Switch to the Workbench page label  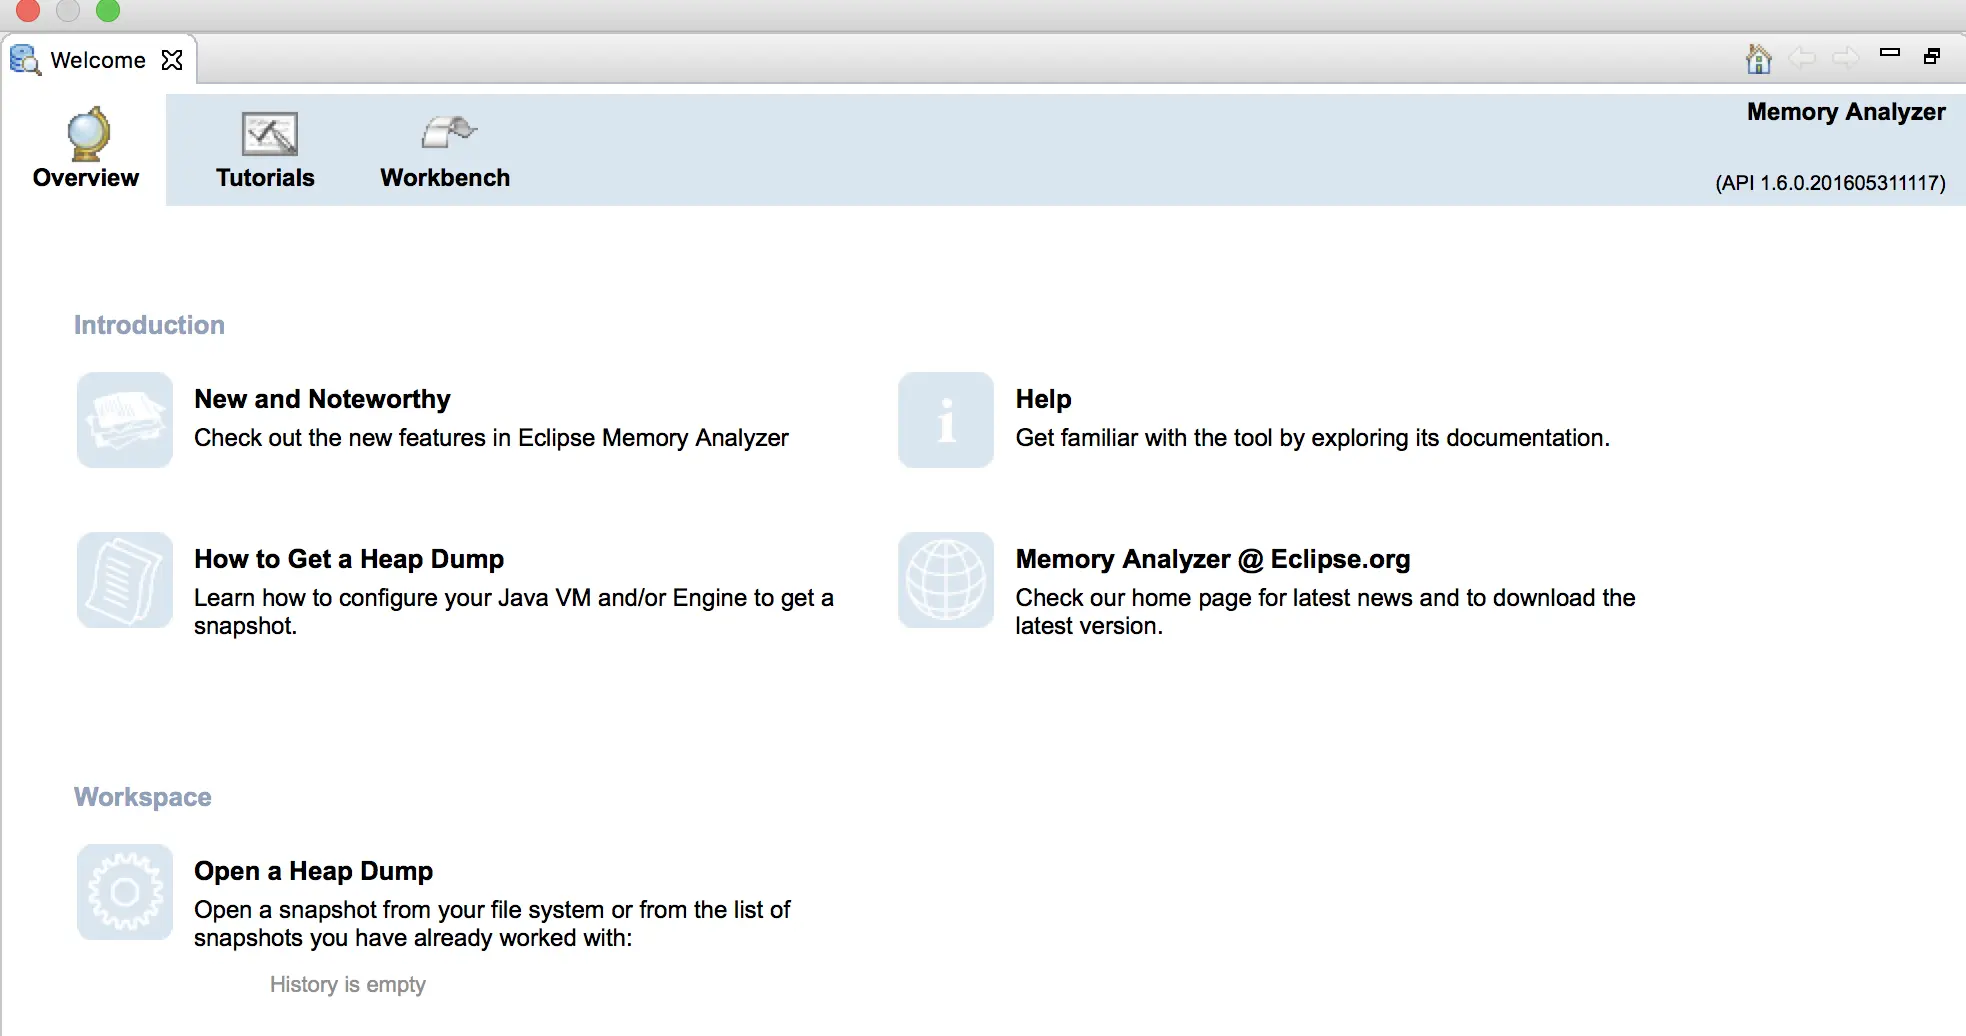coord(445,178)
